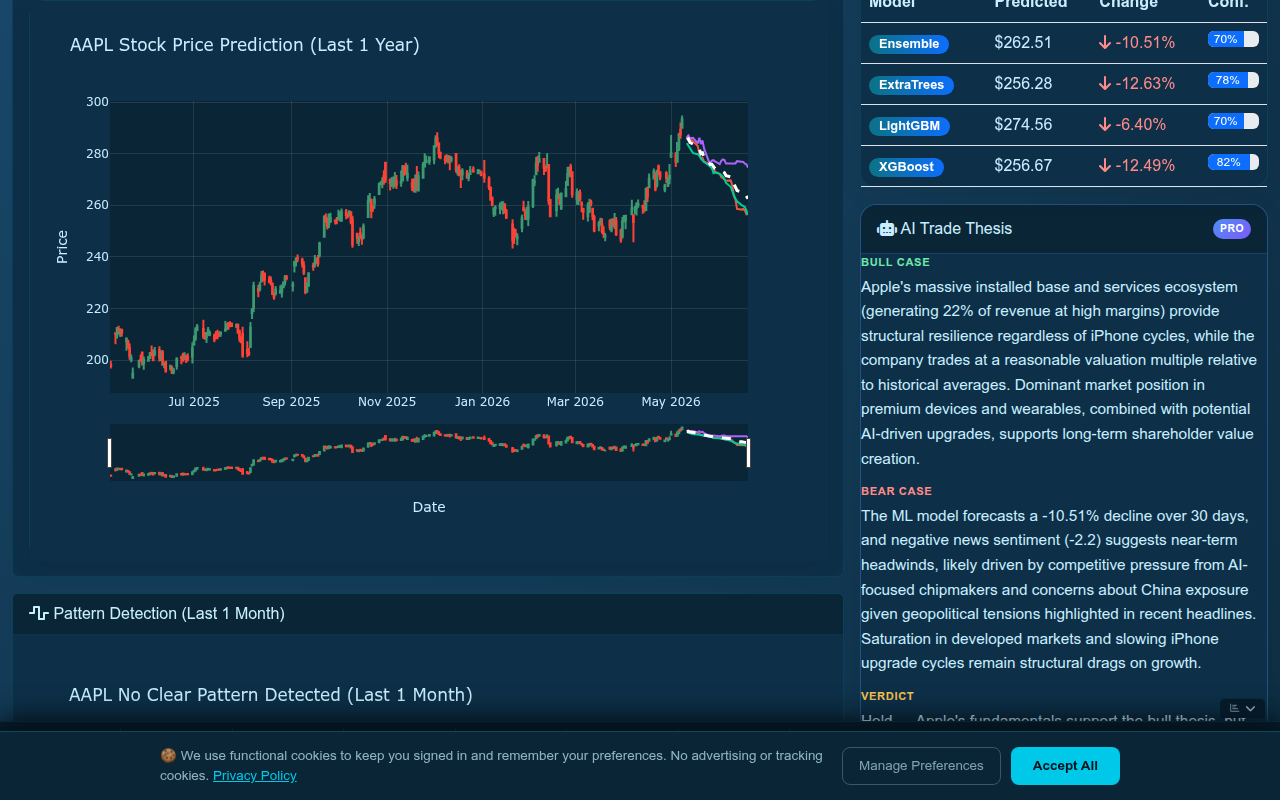Screen dimensions: 1280x800
Task: Click the AI Trade Thesis heading text
Action: [x=956, y=229]
